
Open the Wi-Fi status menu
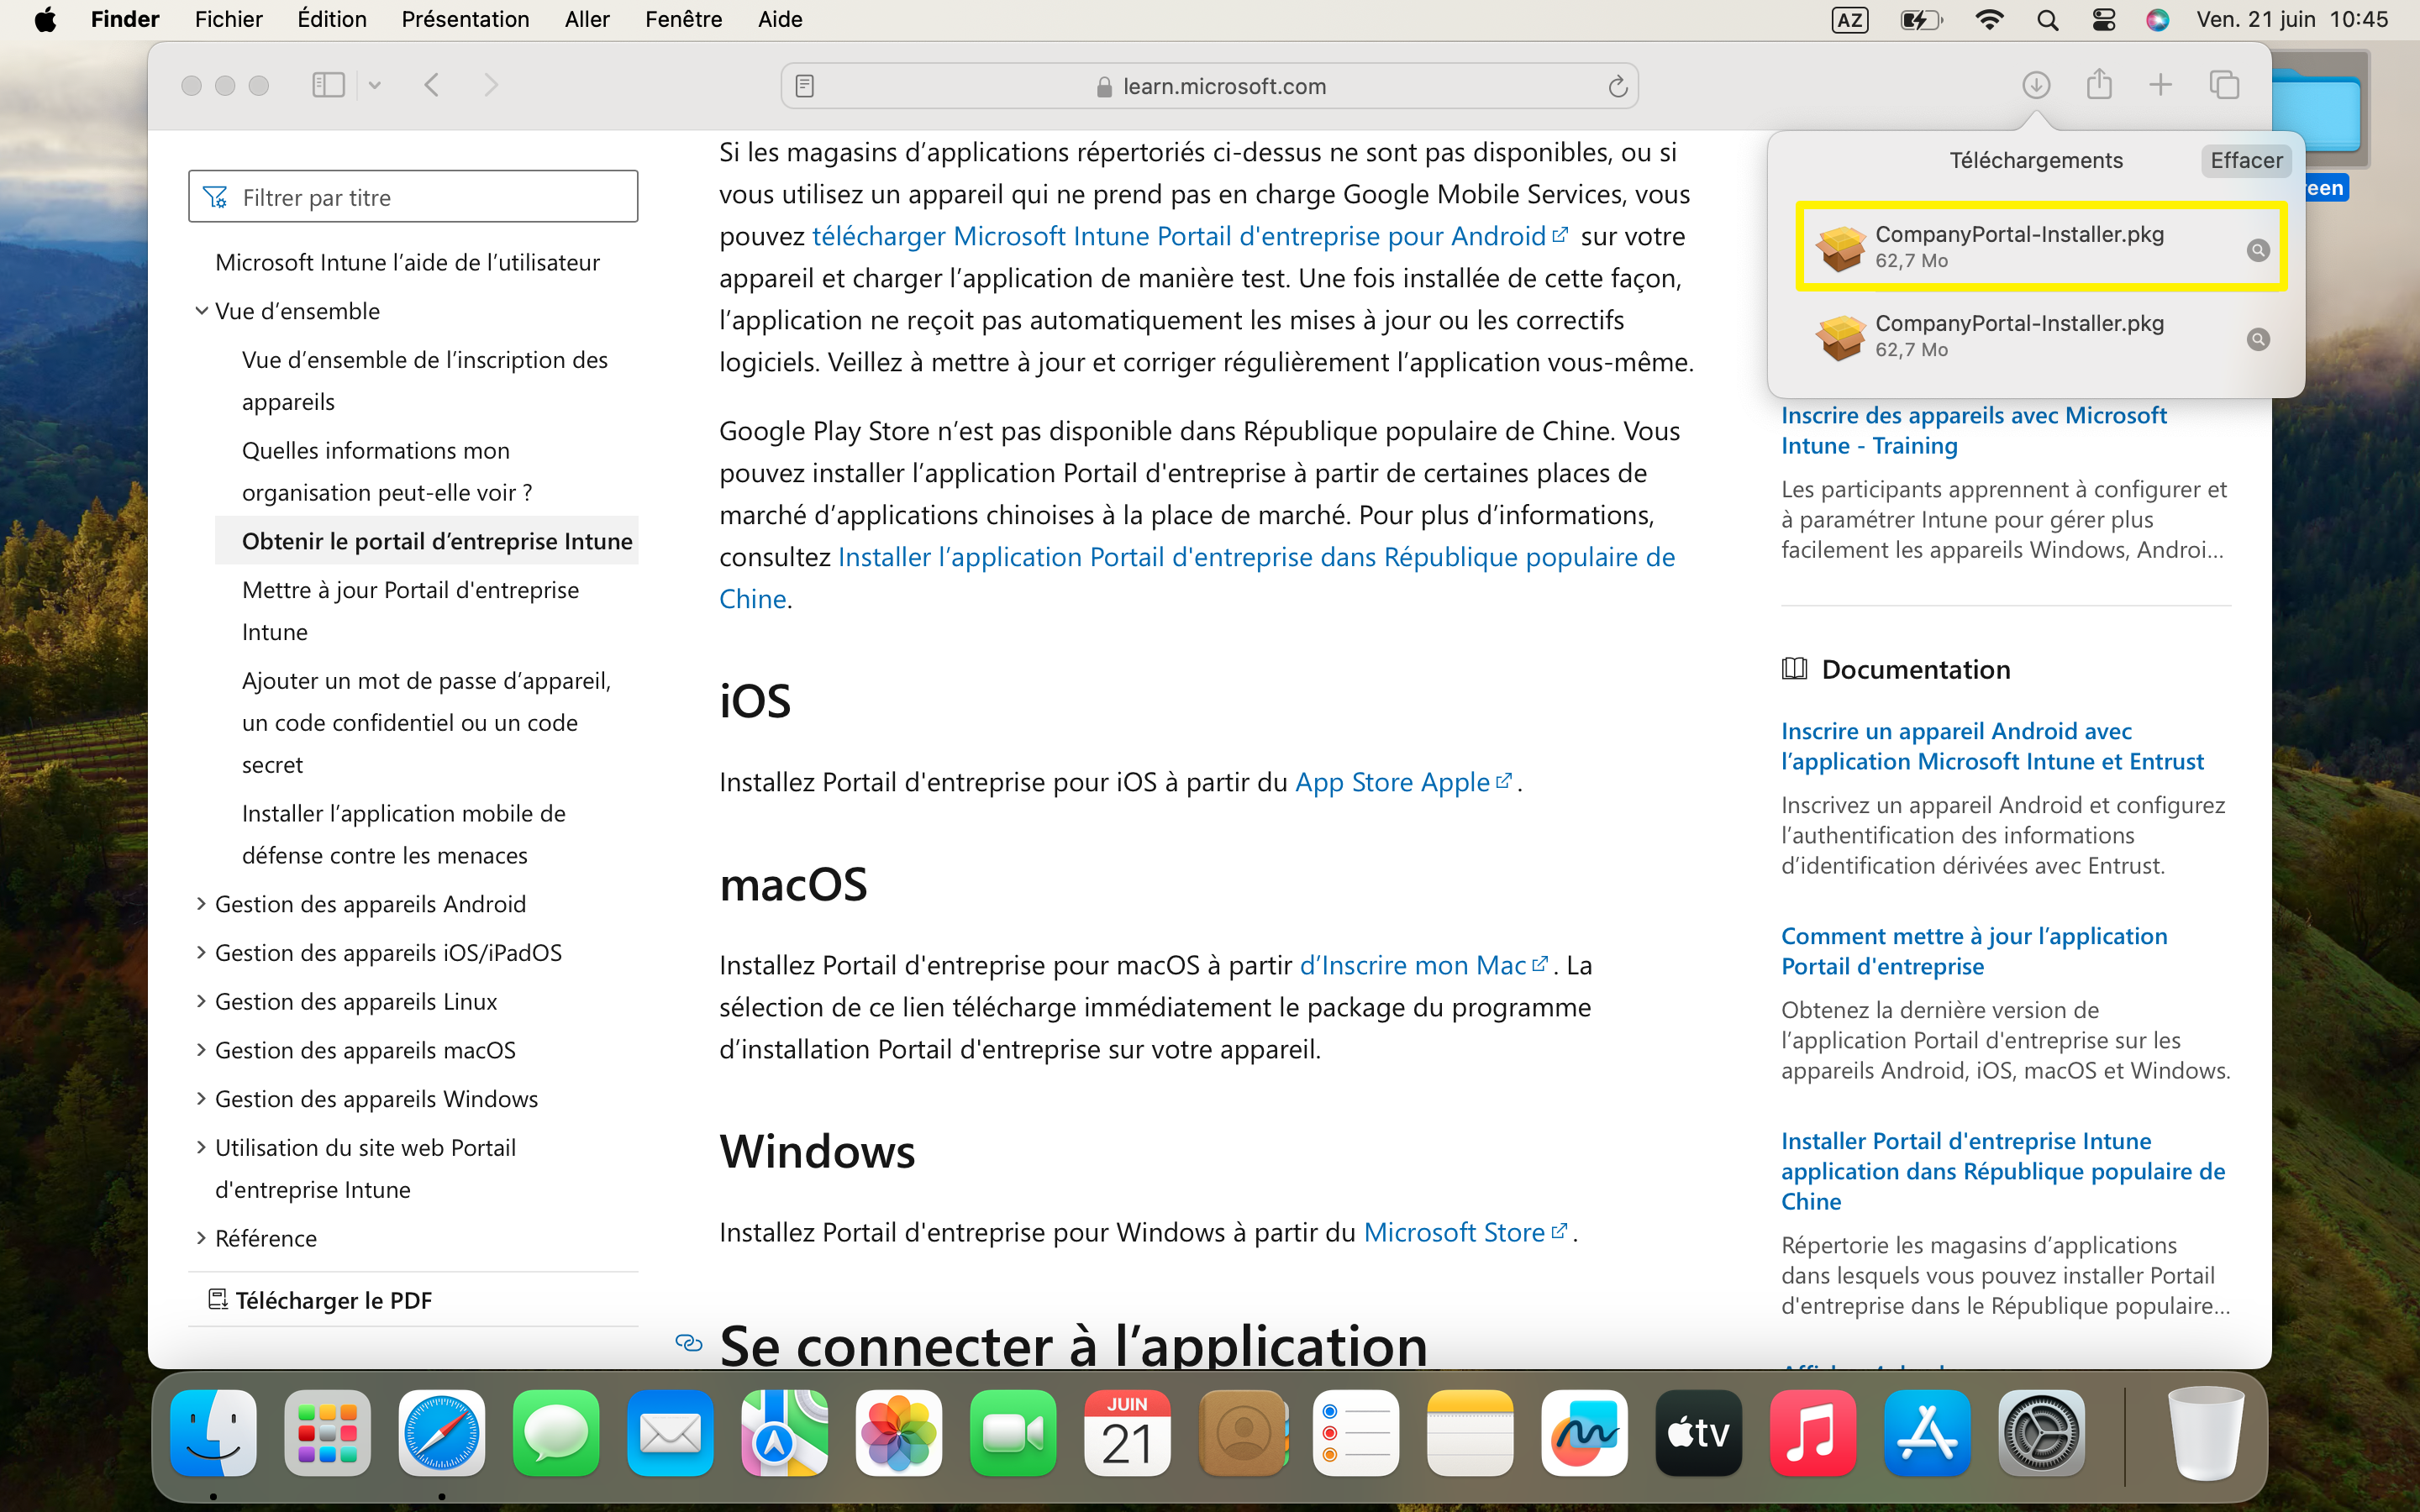[1989, 19]
